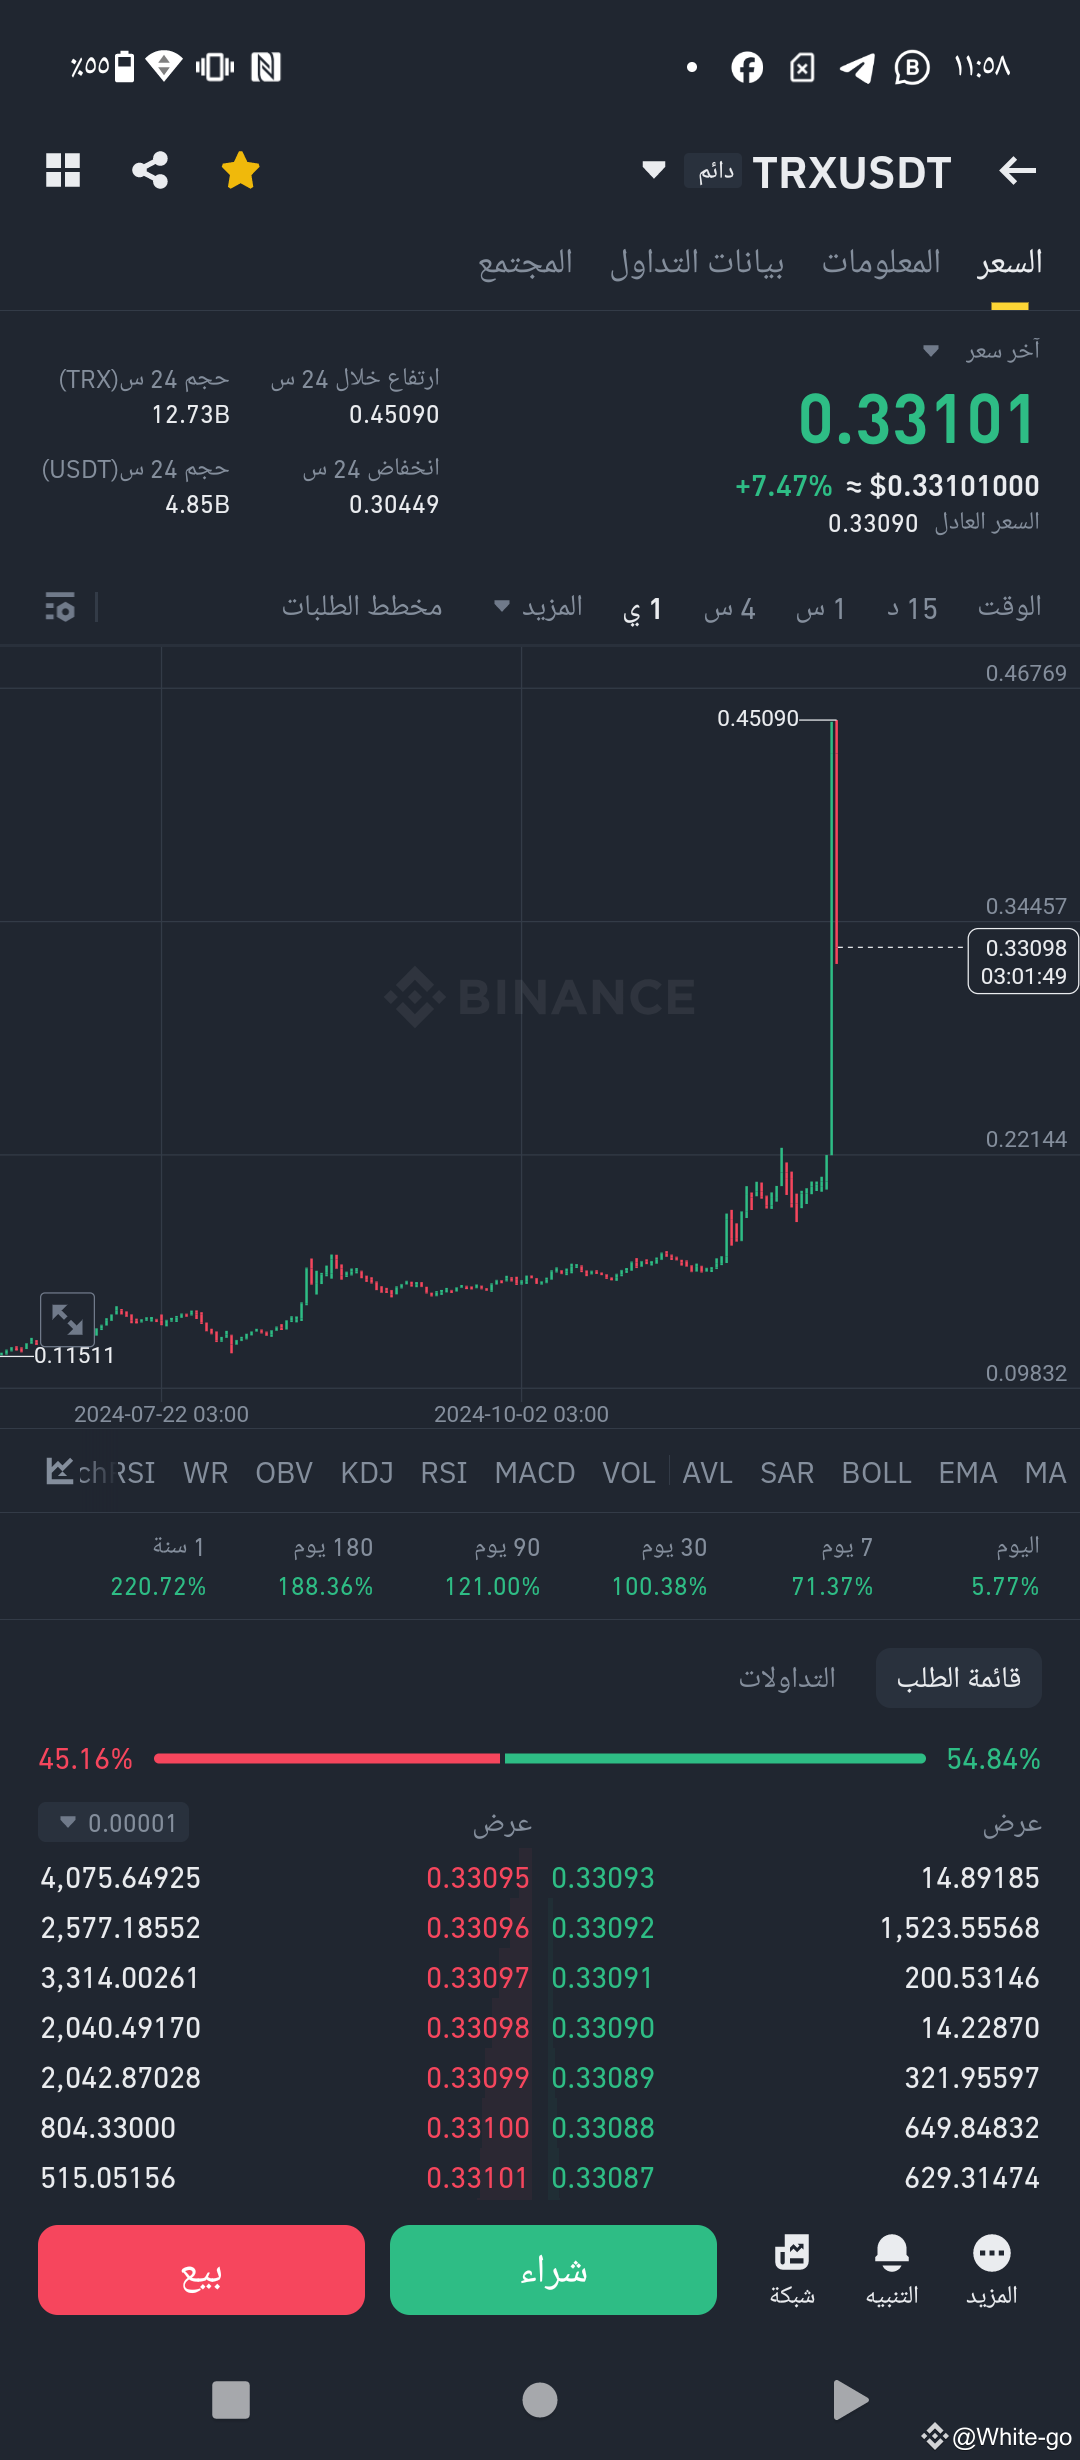Open grid trading via شبكة icon
Viewport: 1080px width, 2460px height.
pyautogui.click(x=791, y=2270)
